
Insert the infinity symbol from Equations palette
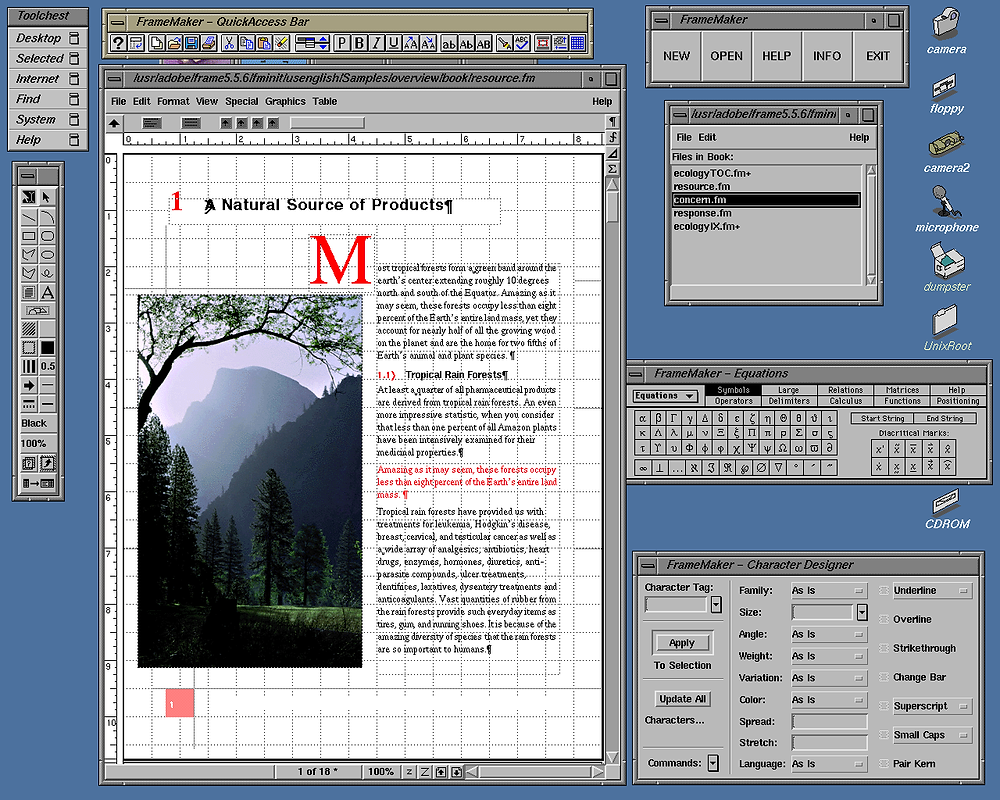[643, 468]
